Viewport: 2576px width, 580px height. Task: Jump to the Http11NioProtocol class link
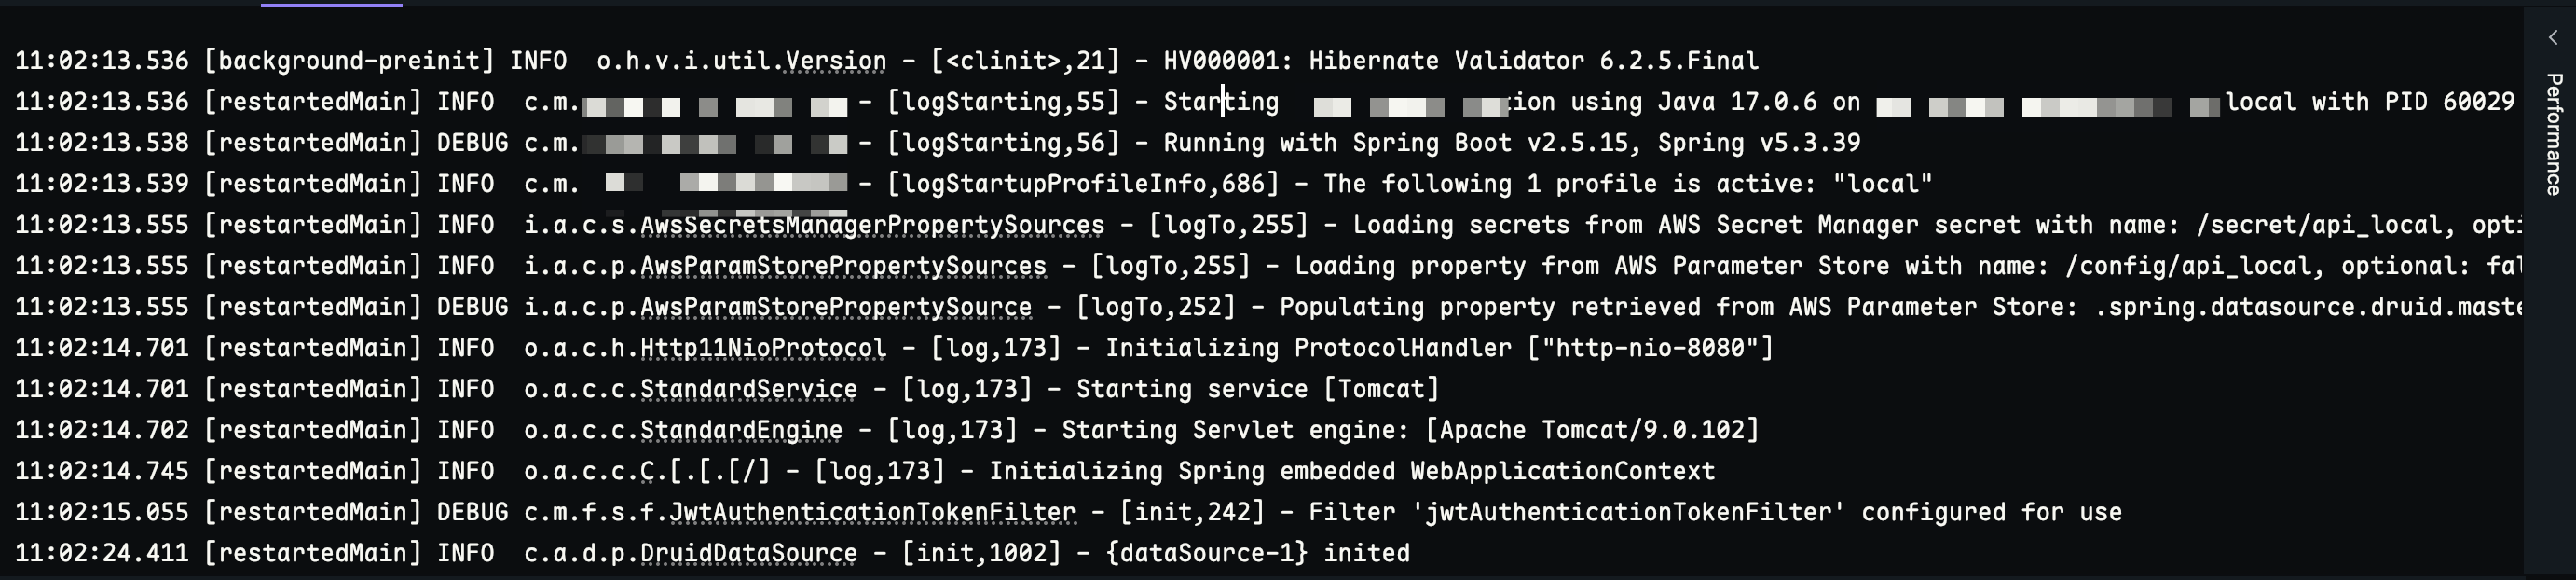(x=763, y=348)
